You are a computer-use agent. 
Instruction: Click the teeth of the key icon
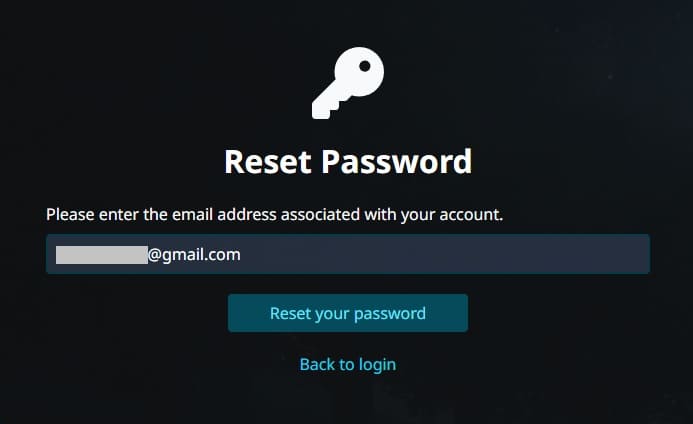click(327, 108)
